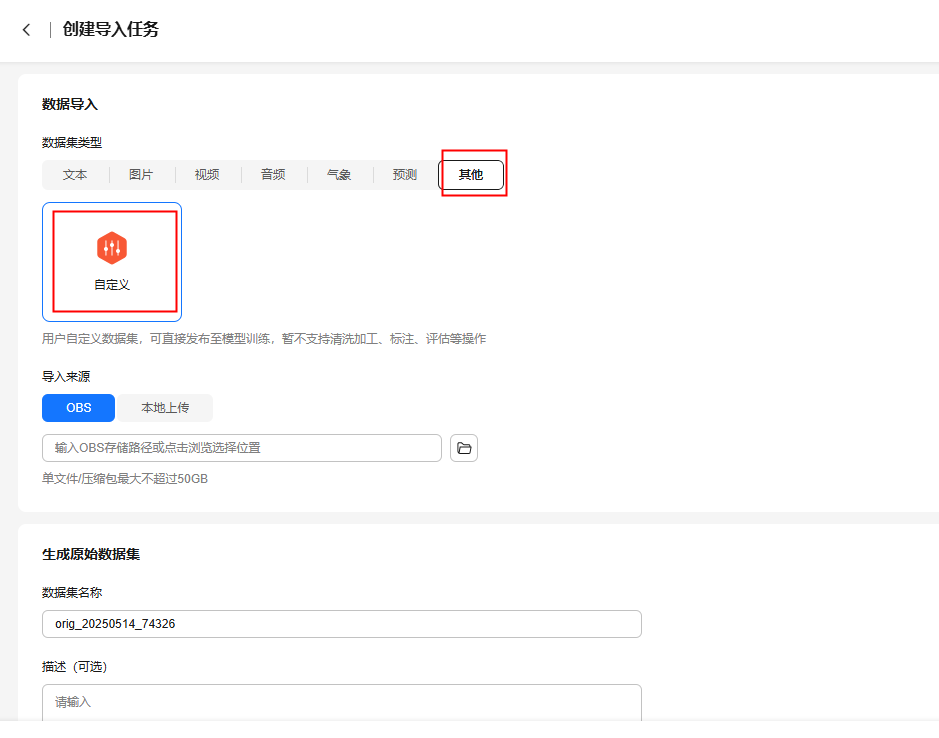Focus the OBS storage path input
Image resolution: width=939 pixels, height=738 pixels.
click(x=242, y=448)
